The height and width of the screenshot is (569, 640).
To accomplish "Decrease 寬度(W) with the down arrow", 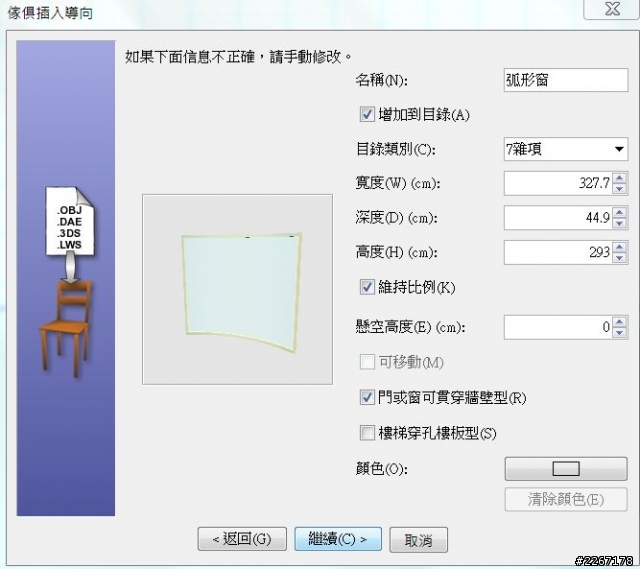I will [620, 189].
